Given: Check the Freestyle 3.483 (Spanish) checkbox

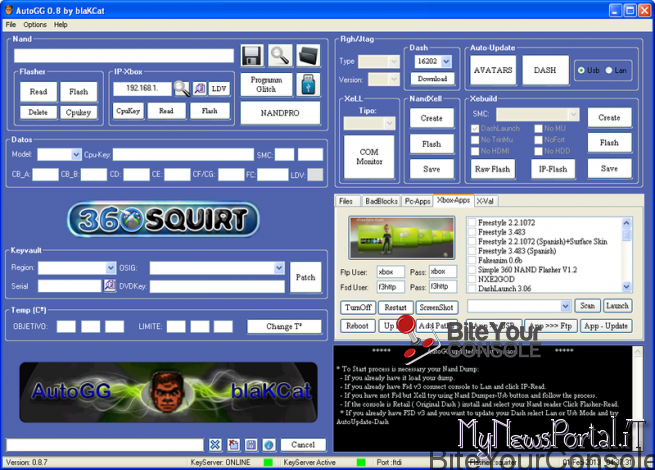Looking at the screenshot, I should (x=472, y=251).
